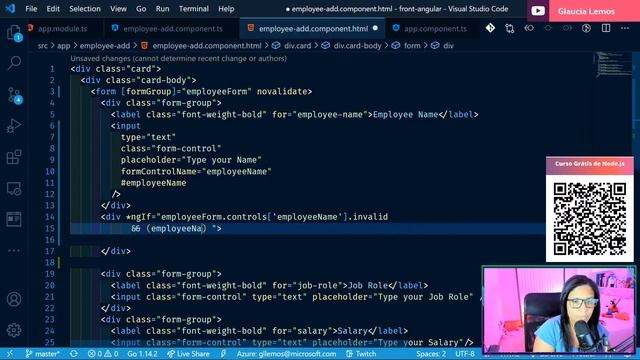The height and width of the screenshot is (360, 640).
Task: Click the toggle file blame icon in toolbar
Action: pyautogui.click(x=587, y=28)
